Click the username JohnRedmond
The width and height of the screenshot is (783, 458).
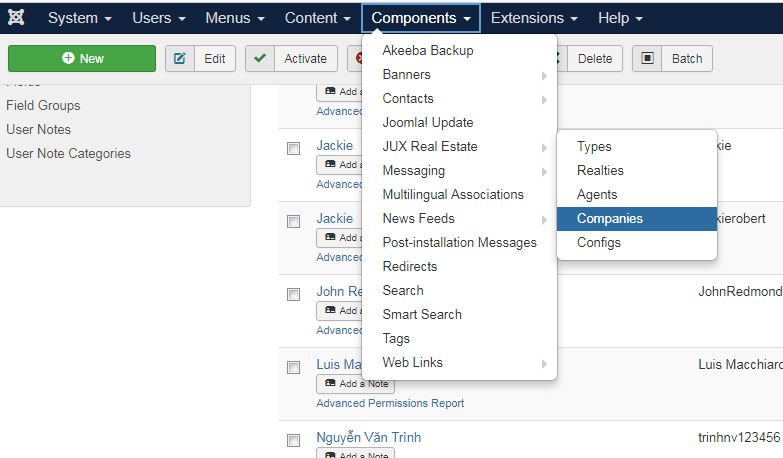pyautogui.click(x=740, y=291)
